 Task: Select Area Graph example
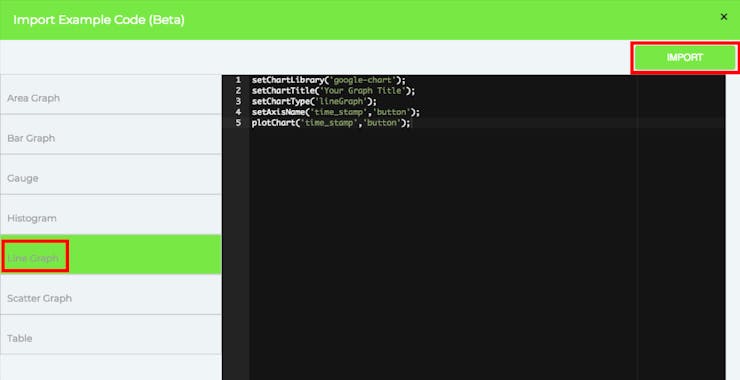[110, 98]
